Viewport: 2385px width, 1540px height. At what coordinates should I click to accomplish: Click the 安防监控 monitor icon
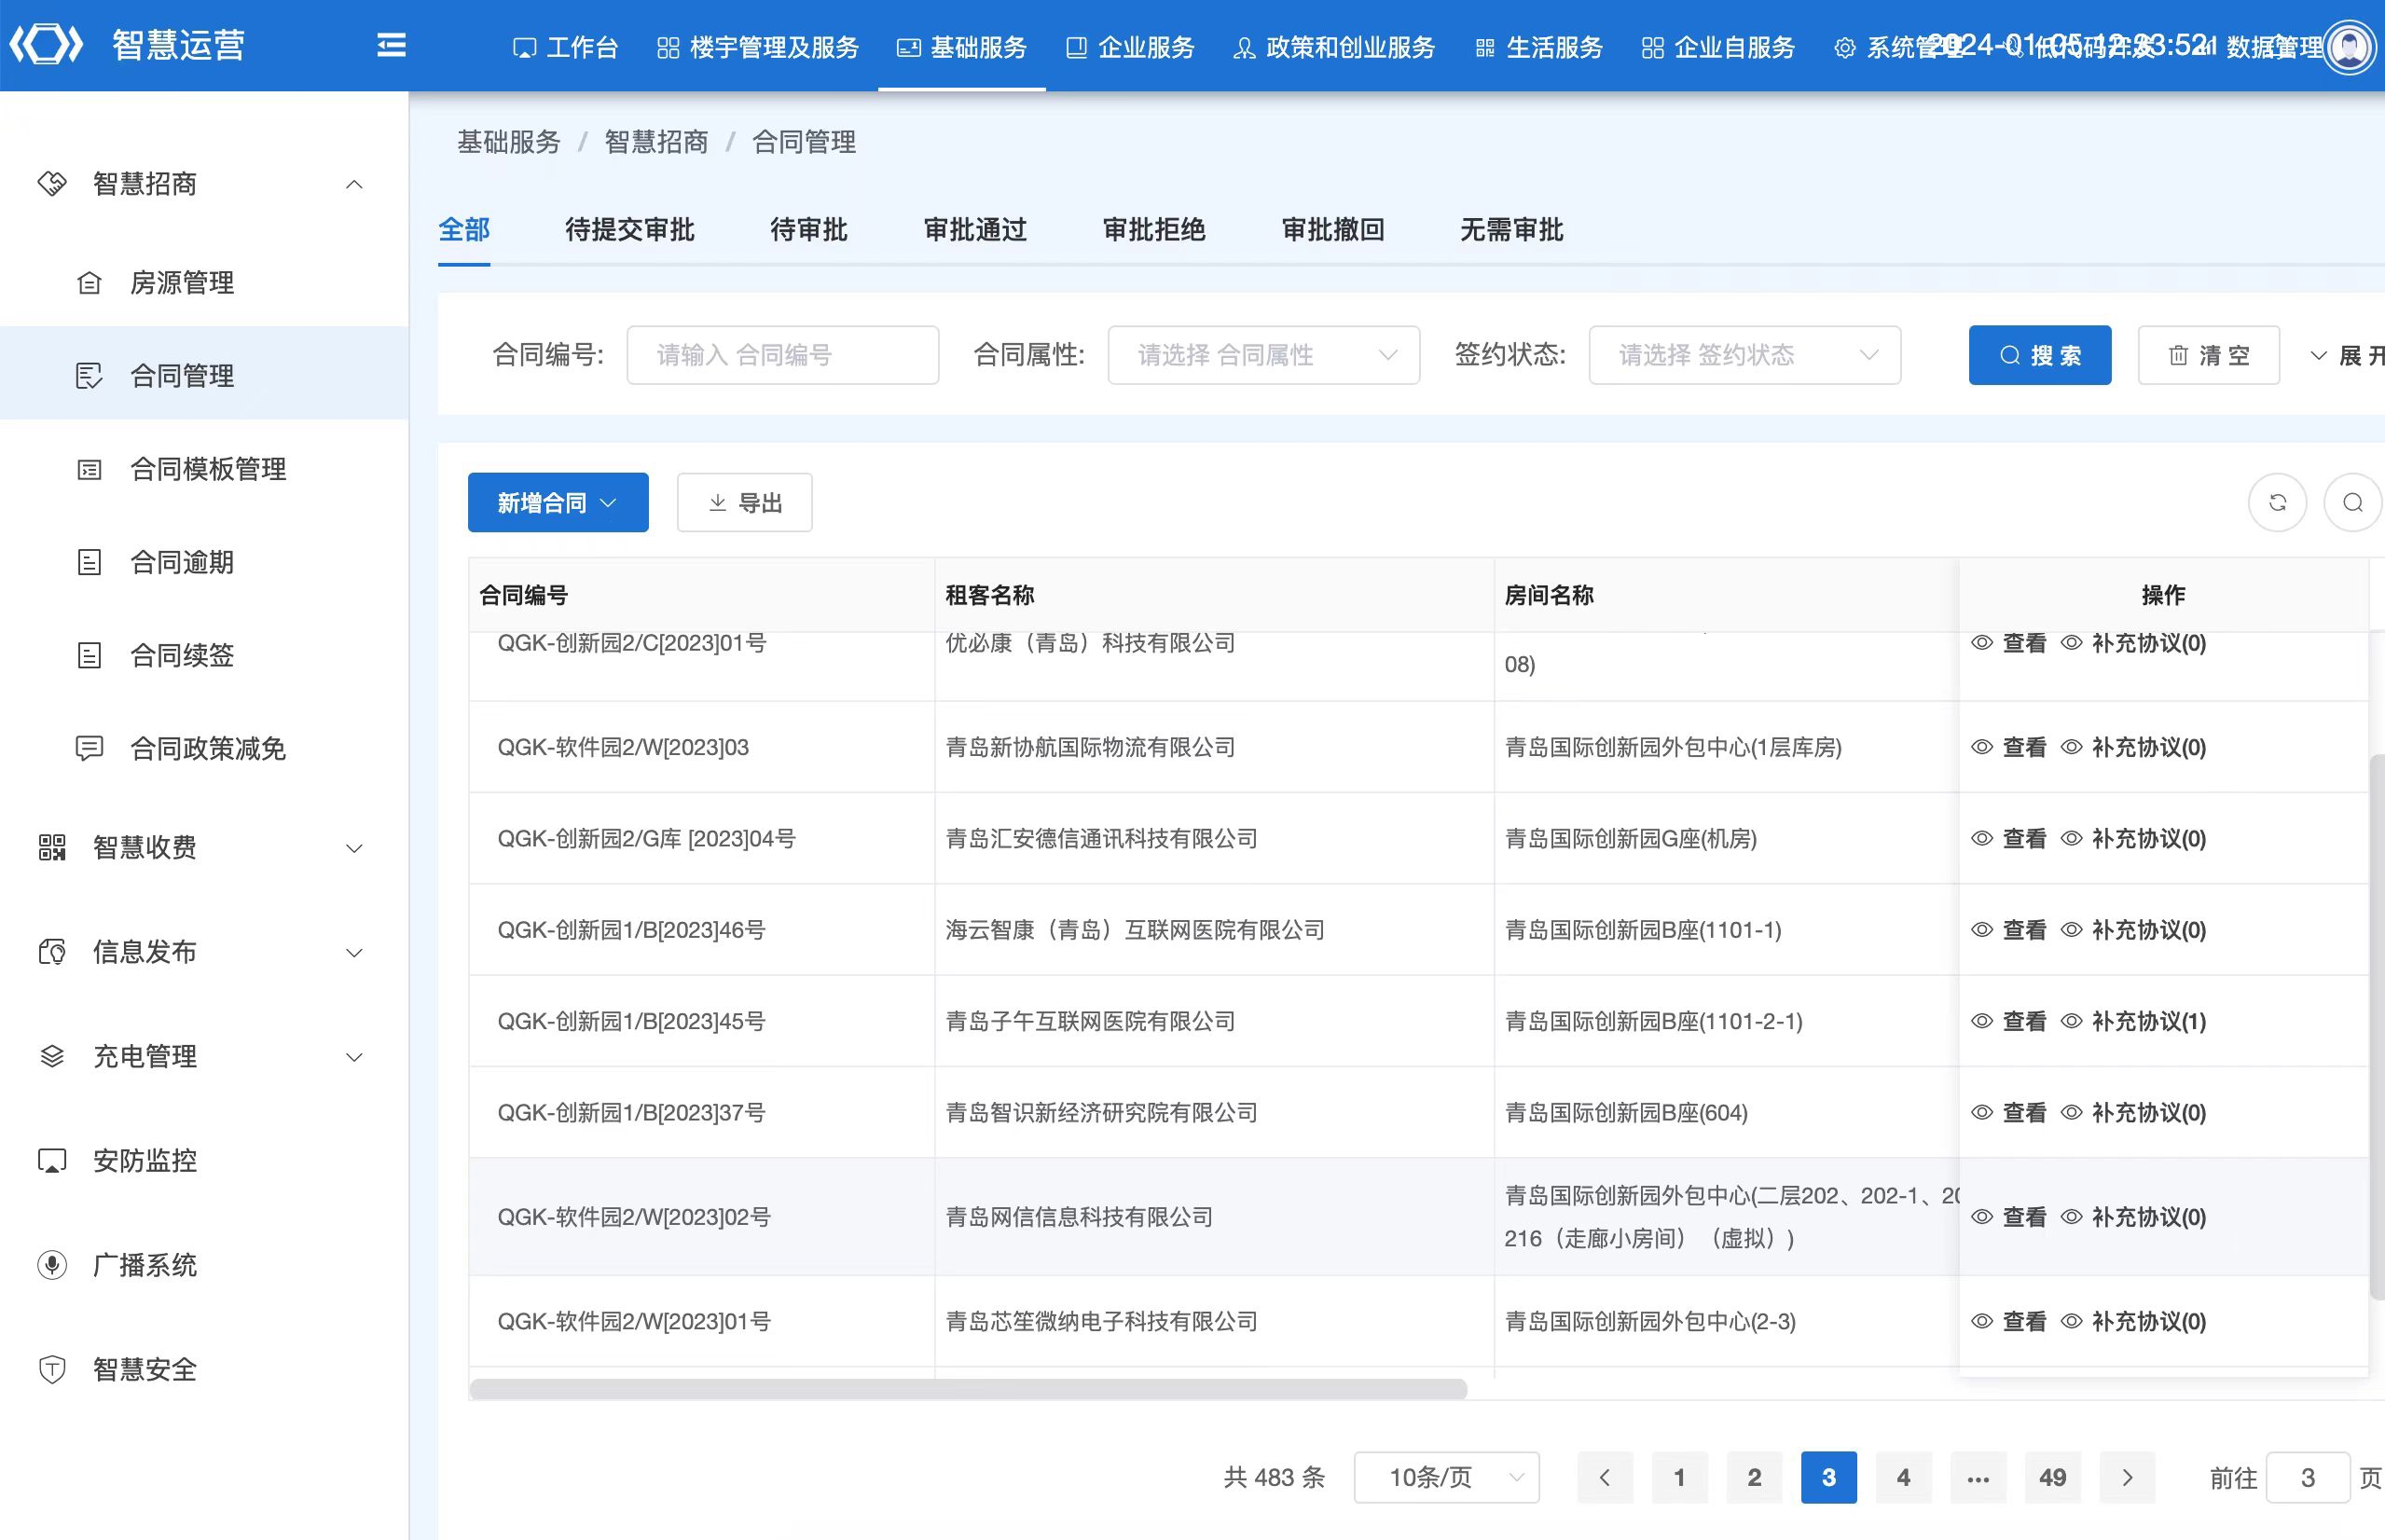[x=52, y=1161]
